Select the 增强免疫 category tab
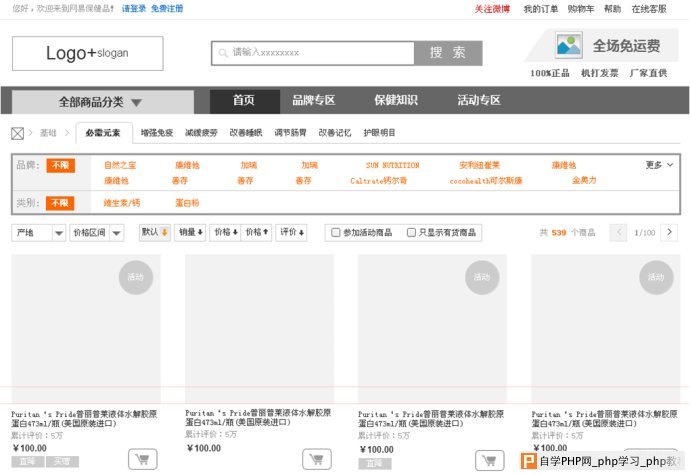Screen dimensions: 690x475 coord(156,133)
